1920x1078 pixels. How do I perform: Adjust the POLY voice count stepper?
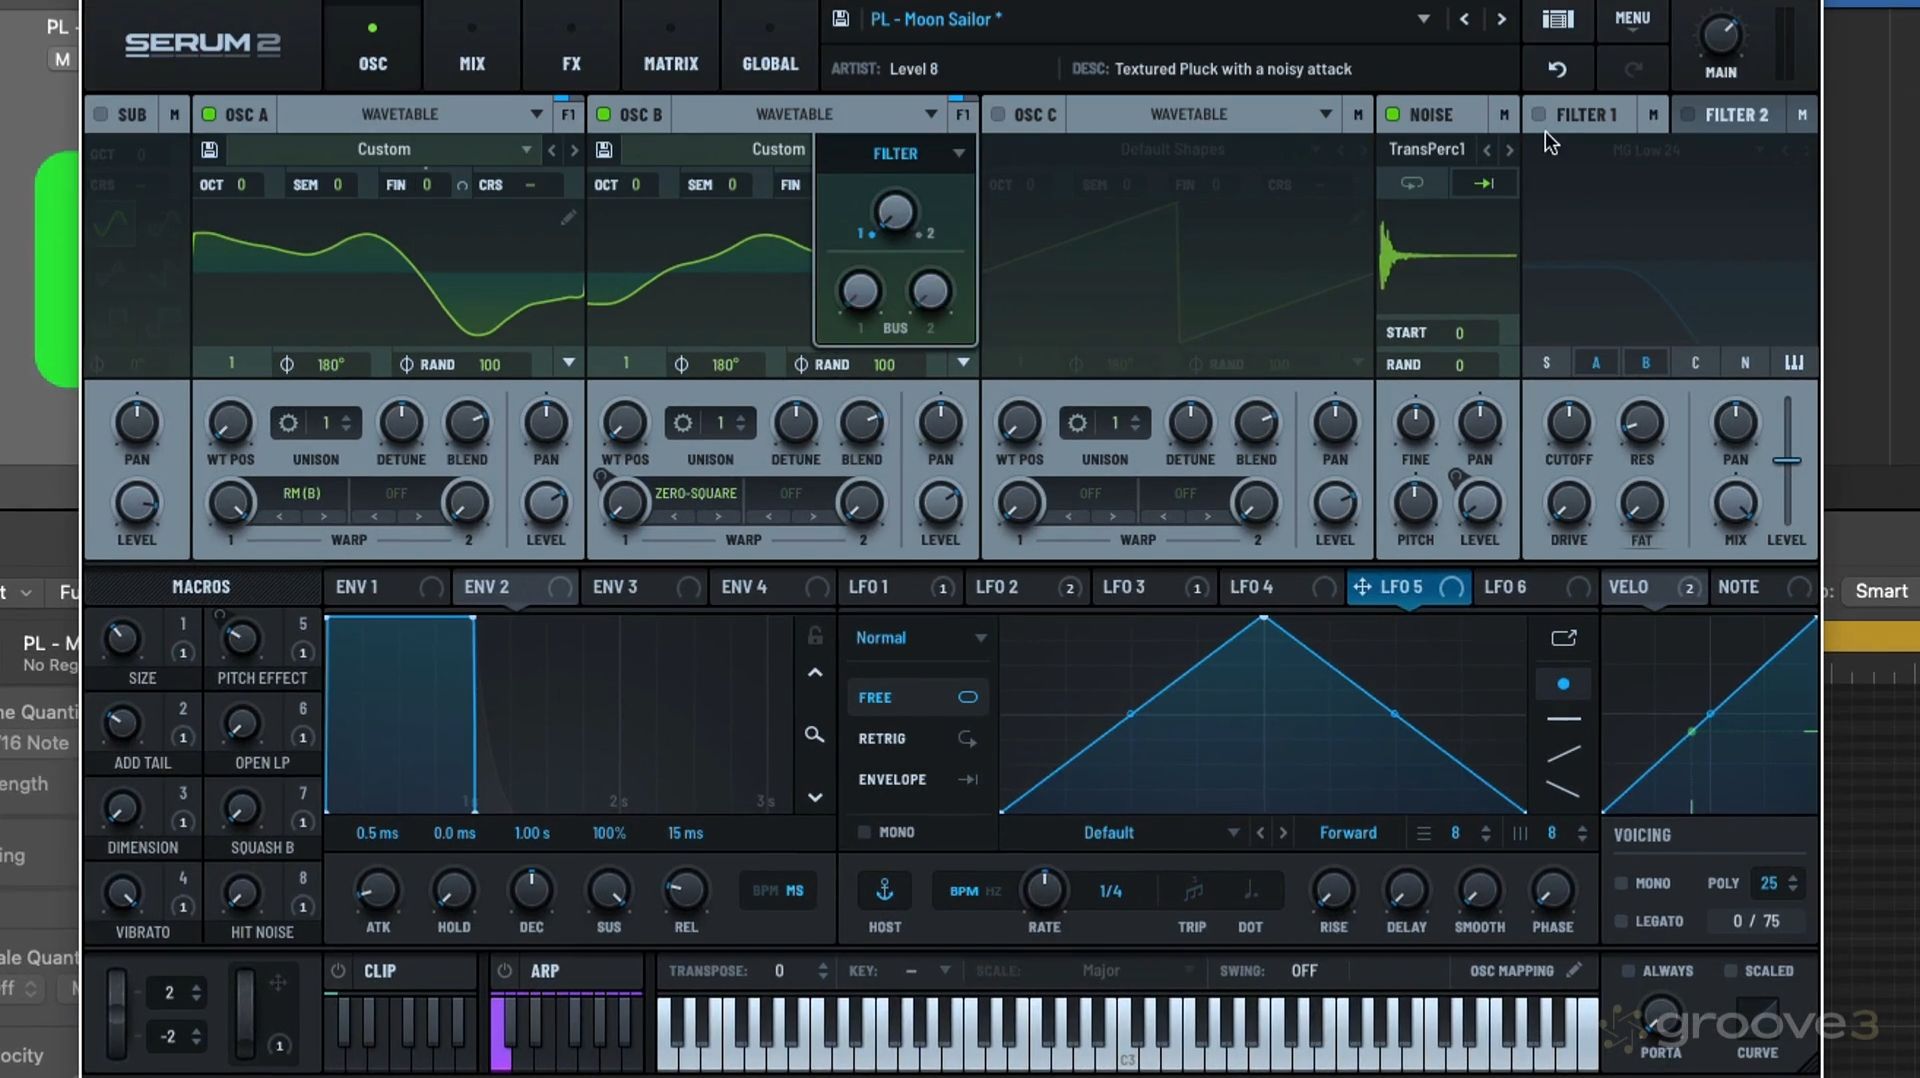coord(1792,883)
